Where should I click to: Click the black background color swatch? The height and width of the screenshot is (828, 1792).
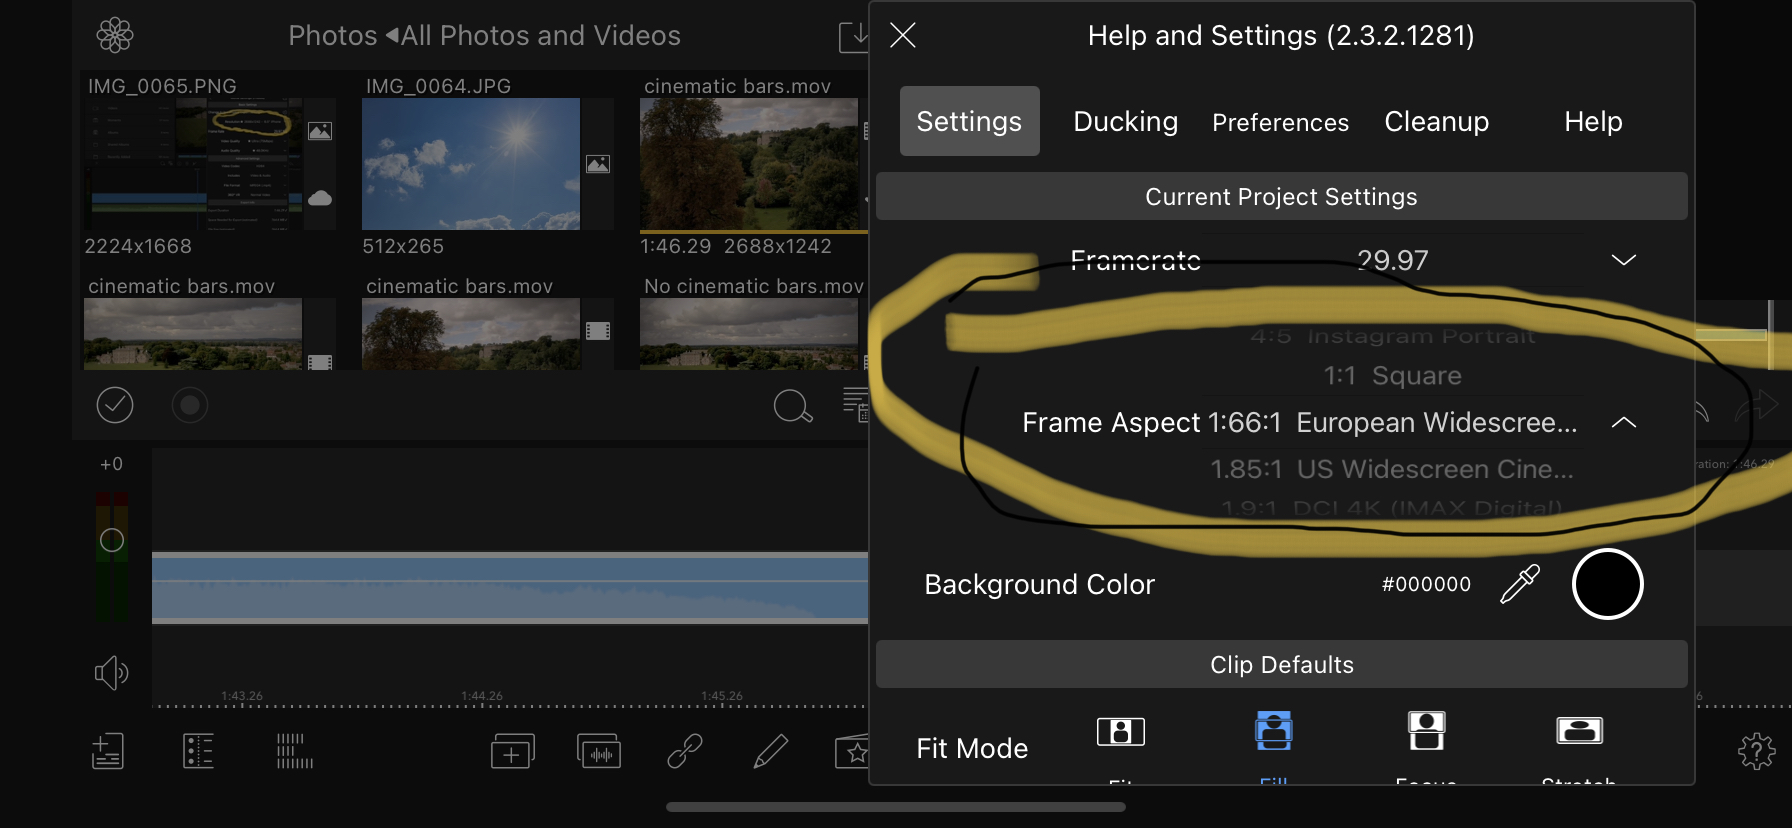(1607, 584)
